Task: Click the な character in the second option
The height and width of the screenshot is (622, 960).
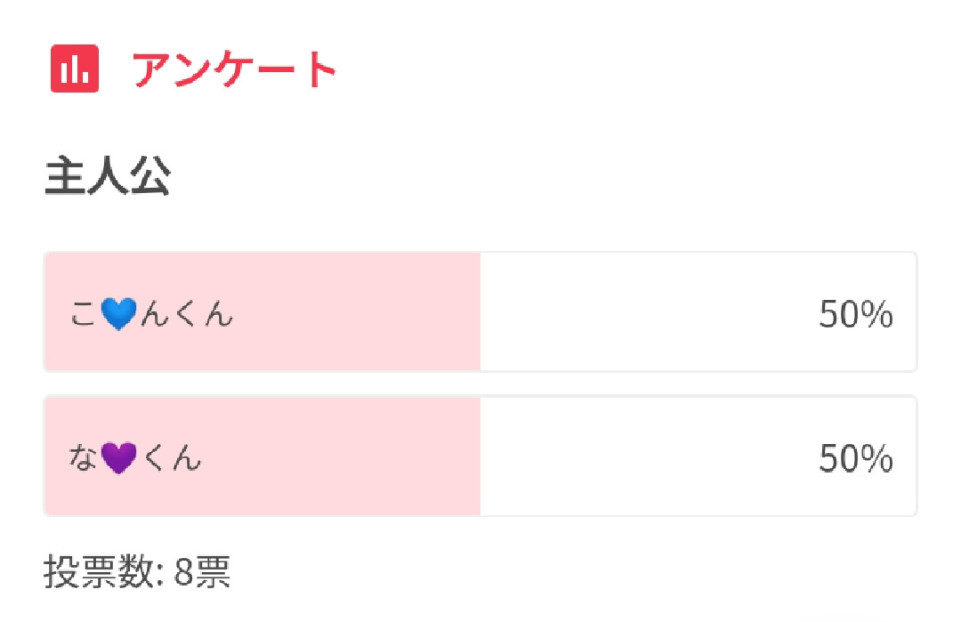Action: (83, 458)
